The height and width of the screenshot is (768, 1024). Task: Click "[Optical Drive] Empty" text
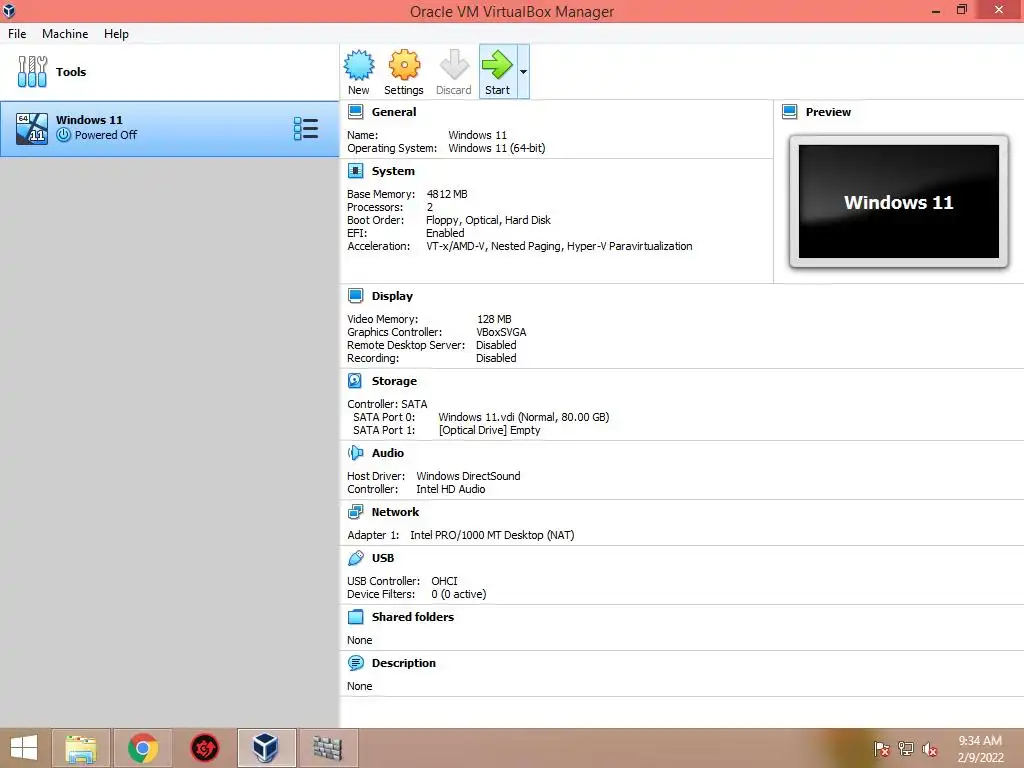coord(490,430)
